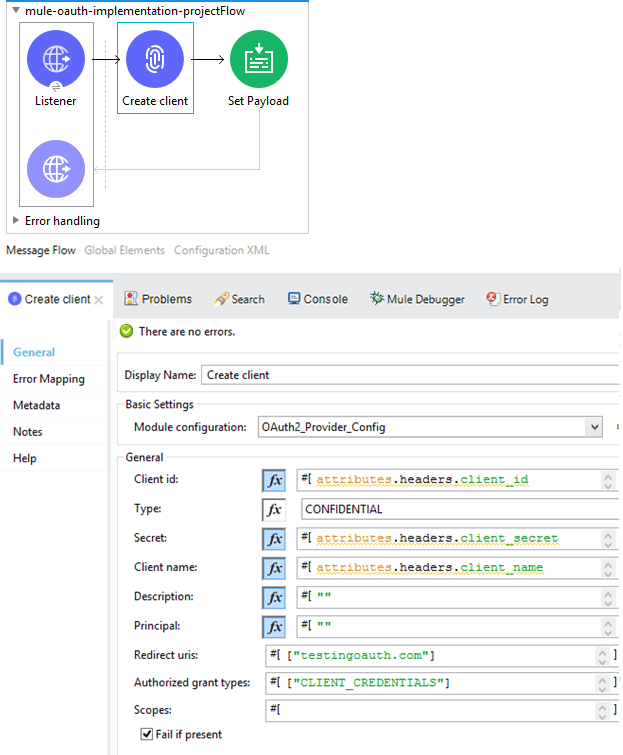
Task: Select the Listener node icon in flow
Action: 56,59
